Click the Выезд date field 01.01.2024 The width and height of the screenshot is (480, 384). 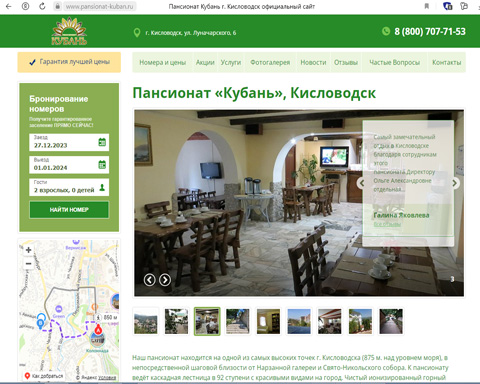69,165
